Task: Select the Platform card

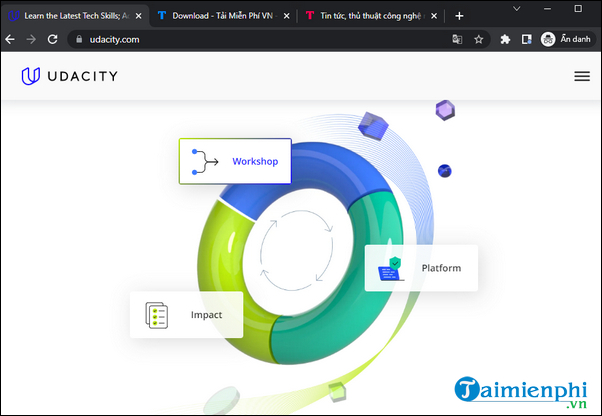Action: [421, 268]
